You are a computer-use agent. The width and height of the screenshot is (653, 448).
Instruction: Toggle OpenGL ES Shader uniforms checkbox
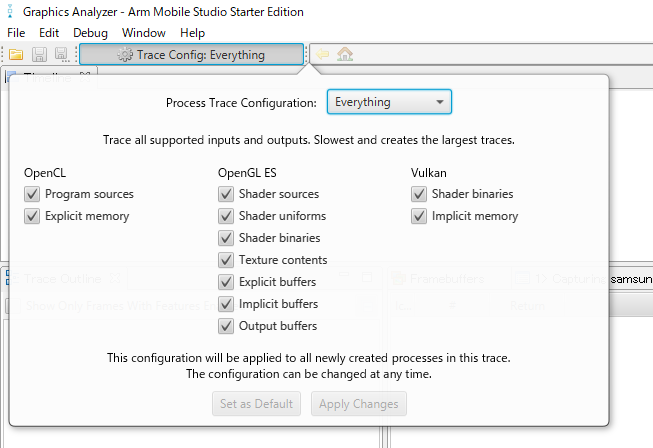click(226, 216)
